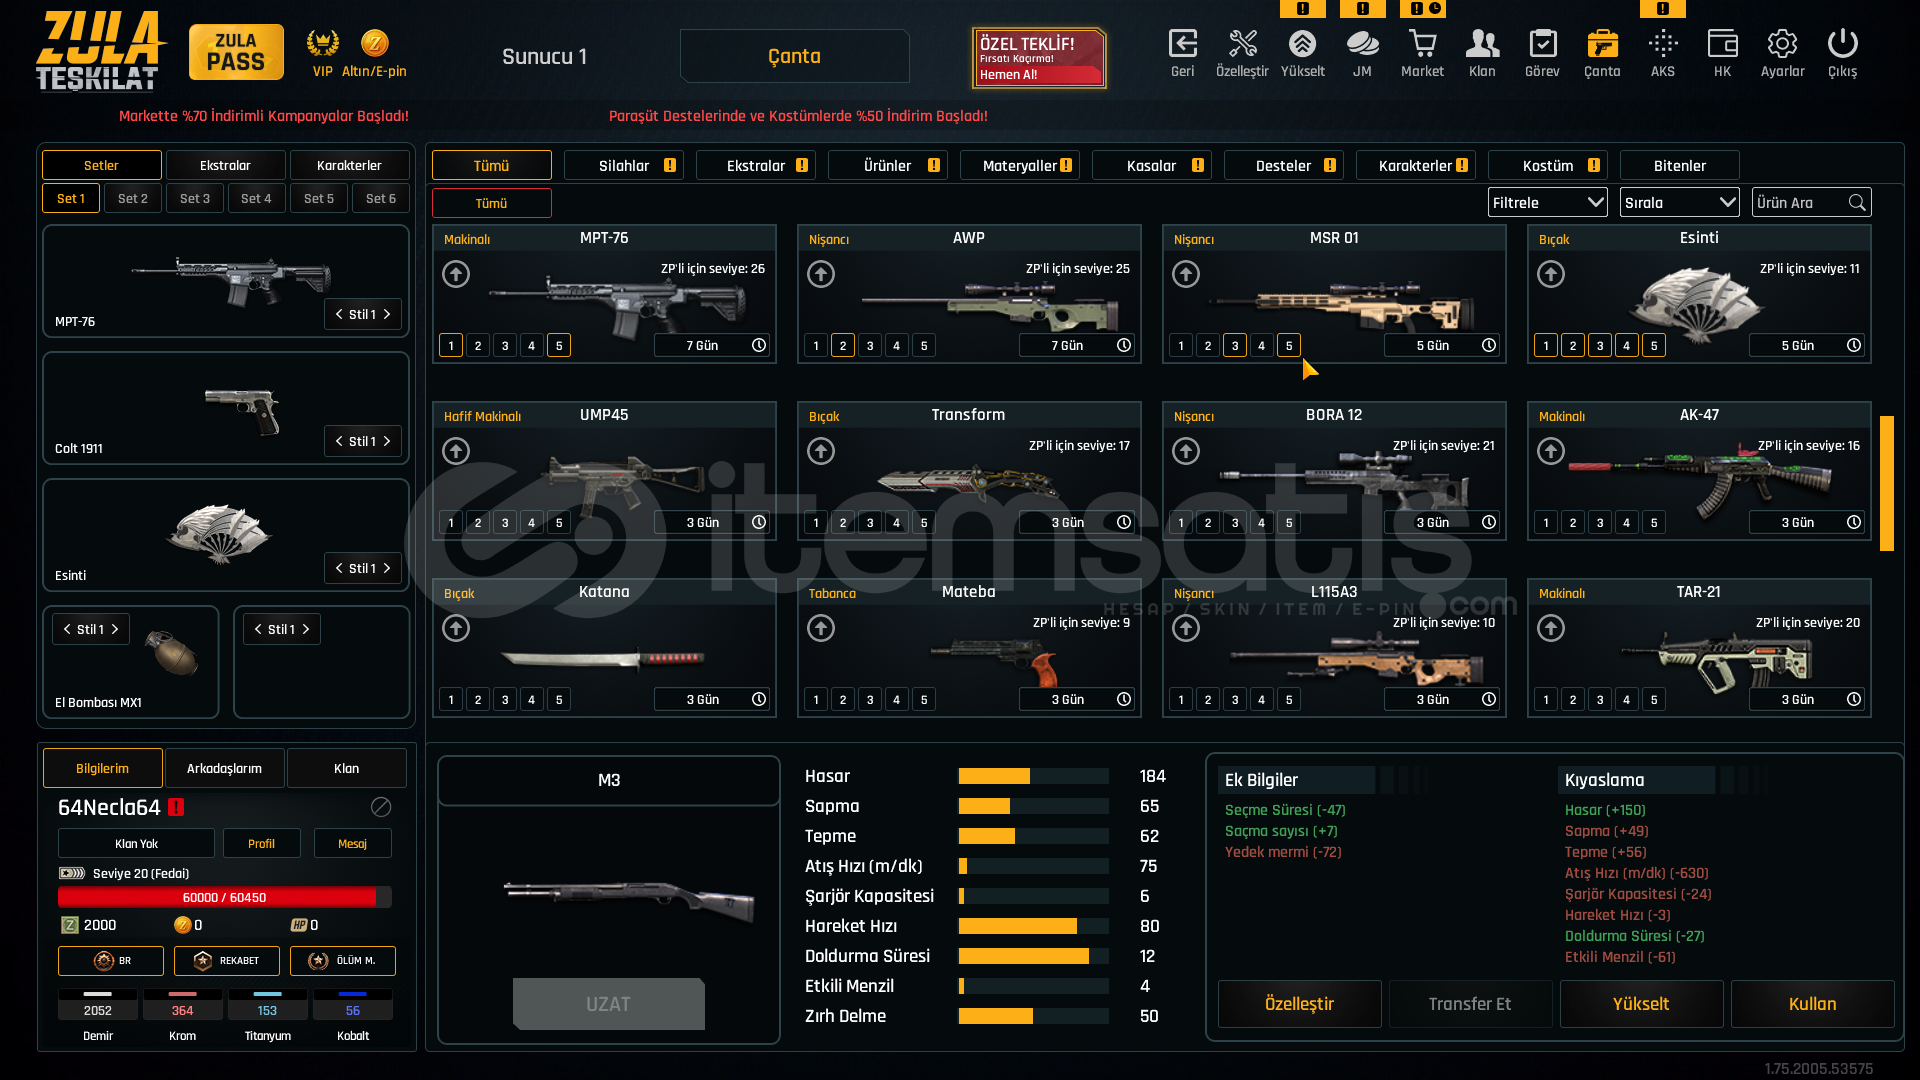Click the Zula Pass button
Viewport: 1920px width, 1080px height.
pyautogui.click(x=236, y=52)
